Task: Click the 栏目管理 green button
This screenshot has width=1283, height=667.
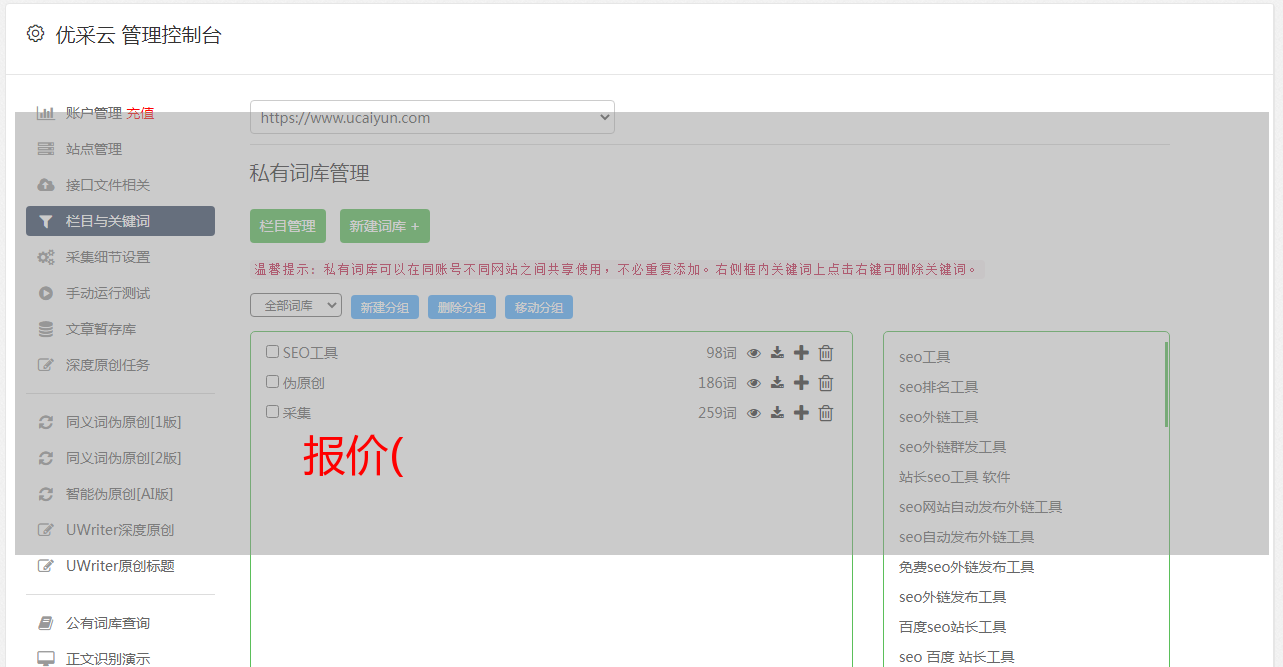Action: (x=288, y=226)
